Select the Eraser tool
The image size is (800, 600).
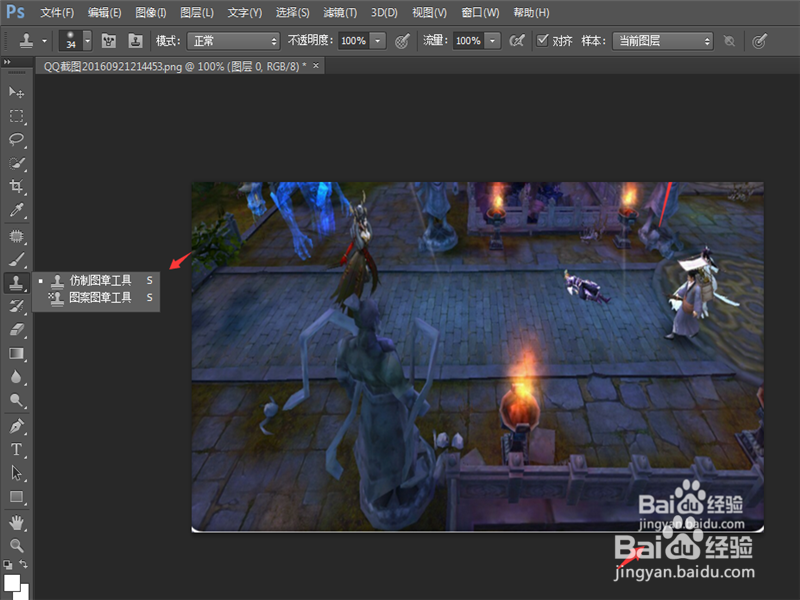(16, 330)
